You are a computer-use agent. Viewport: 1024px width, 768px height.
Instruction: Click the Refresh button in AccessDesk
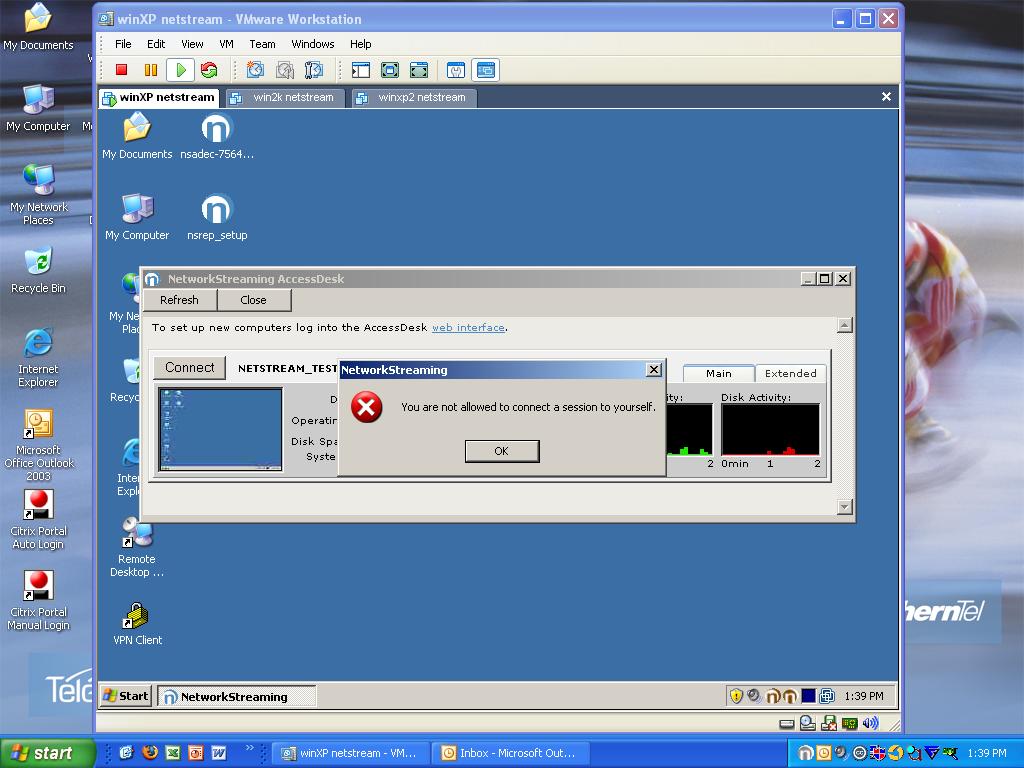[179, 300]
